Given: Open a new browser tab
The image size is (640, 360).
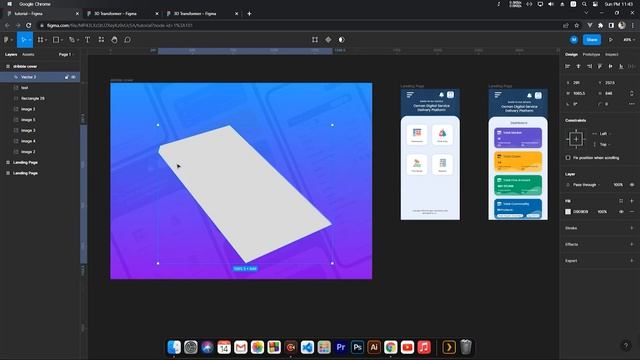Looking at the screenshot, I should tap(249, 13).
